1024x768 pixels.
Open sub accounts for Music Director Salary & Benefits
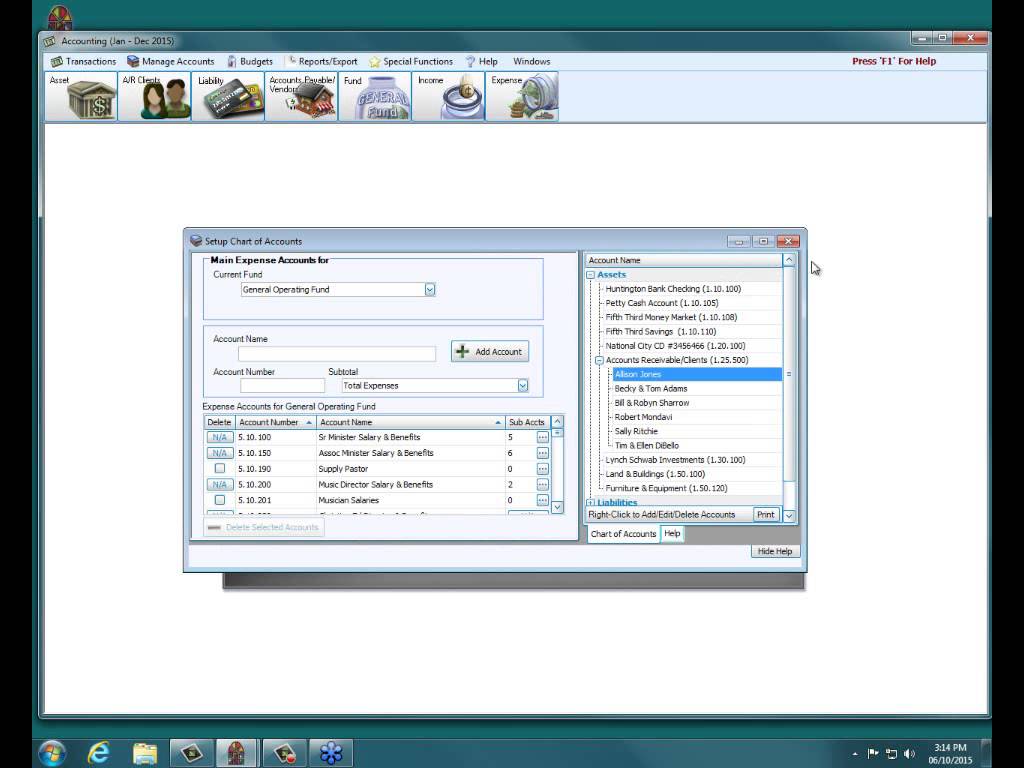point(541,484)
